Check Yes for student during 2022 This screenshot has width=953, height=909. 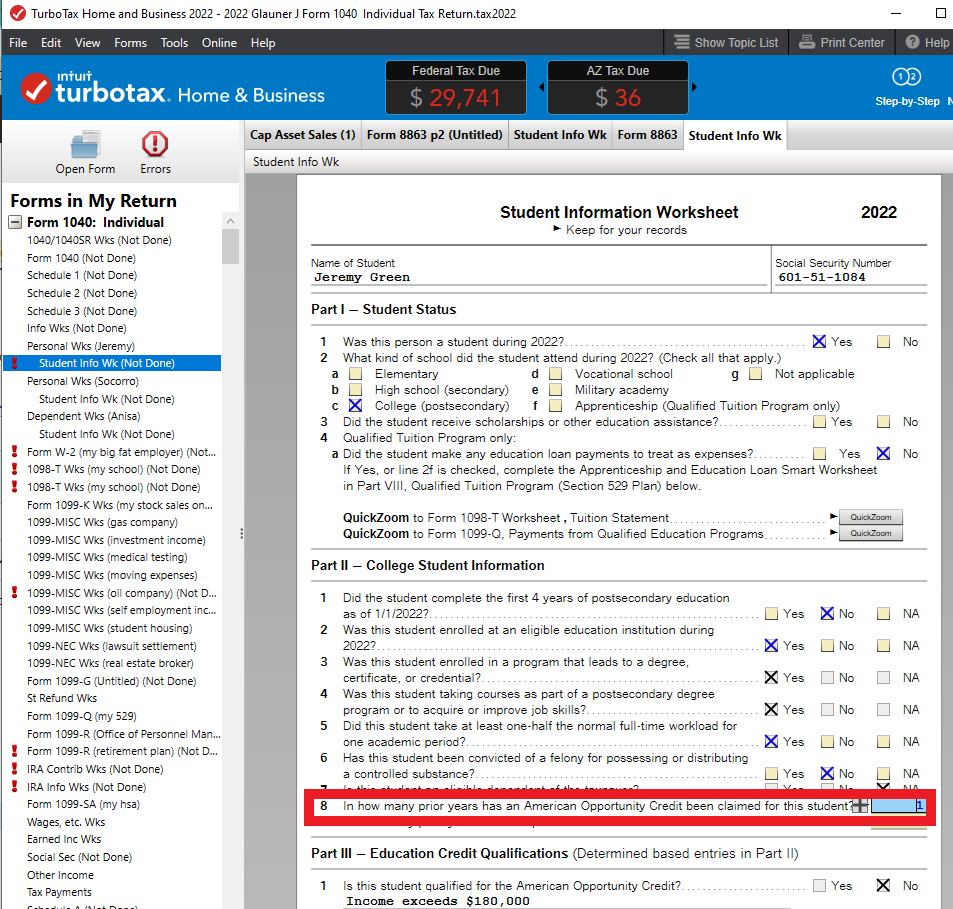coord(818,341)
